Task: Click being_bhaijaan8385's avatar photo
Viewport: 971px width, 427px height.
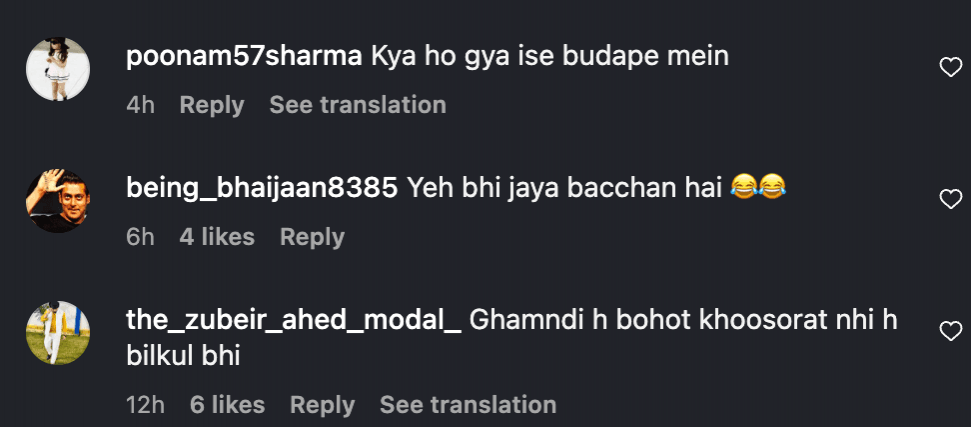Action: [58, 201]
